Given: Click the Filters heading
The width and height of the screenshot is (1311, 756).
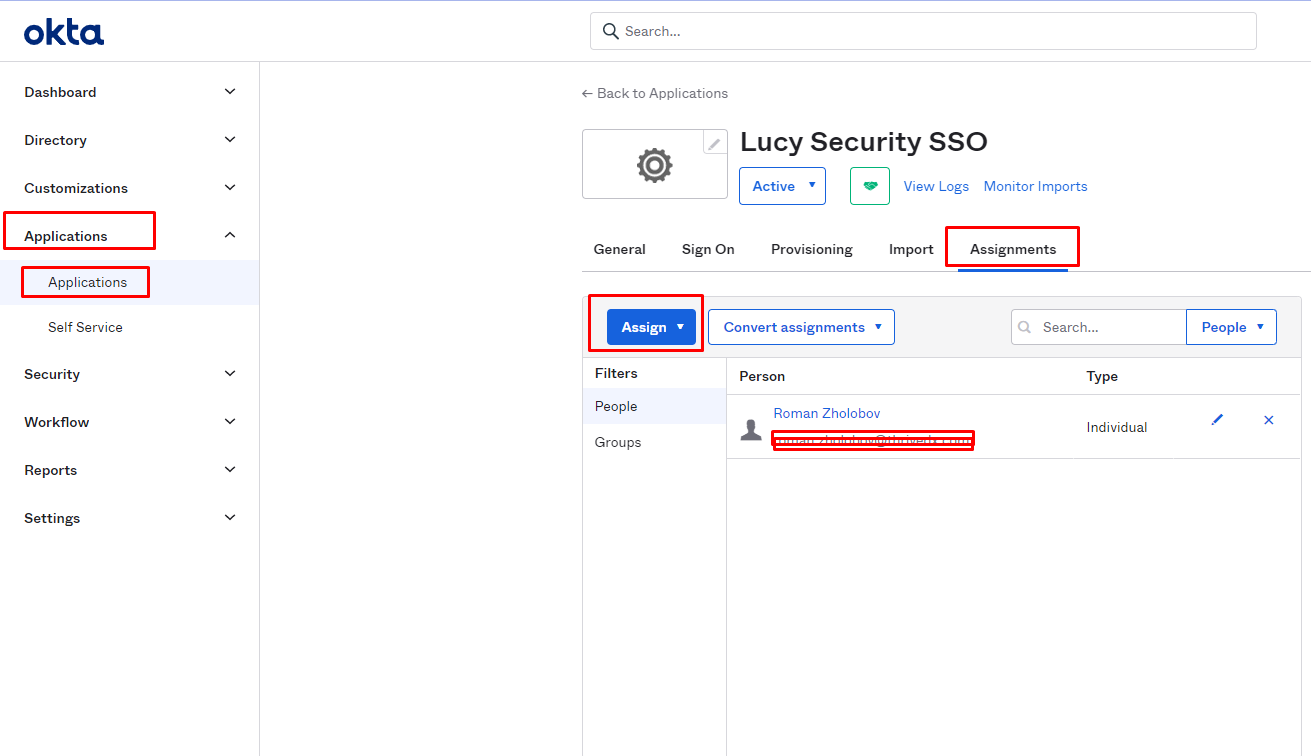Looking at the screenshot, I should point(616,373).
